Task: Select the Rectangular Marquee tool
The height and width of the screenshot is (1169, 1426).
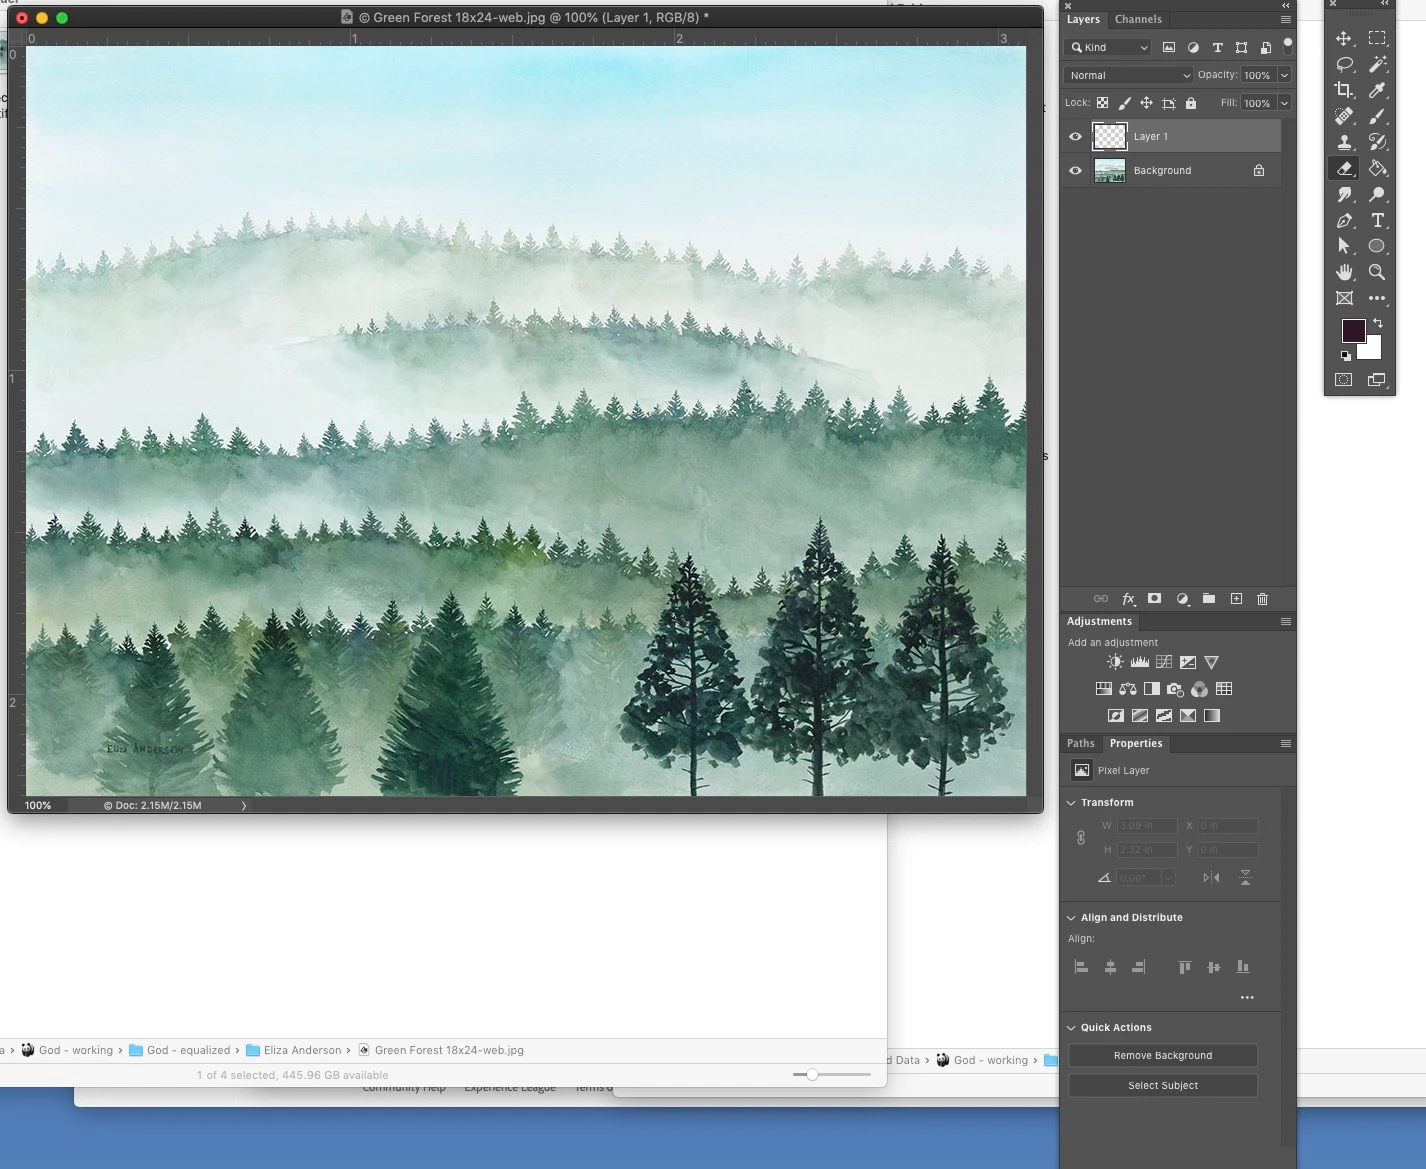Action: (1377, 38)
